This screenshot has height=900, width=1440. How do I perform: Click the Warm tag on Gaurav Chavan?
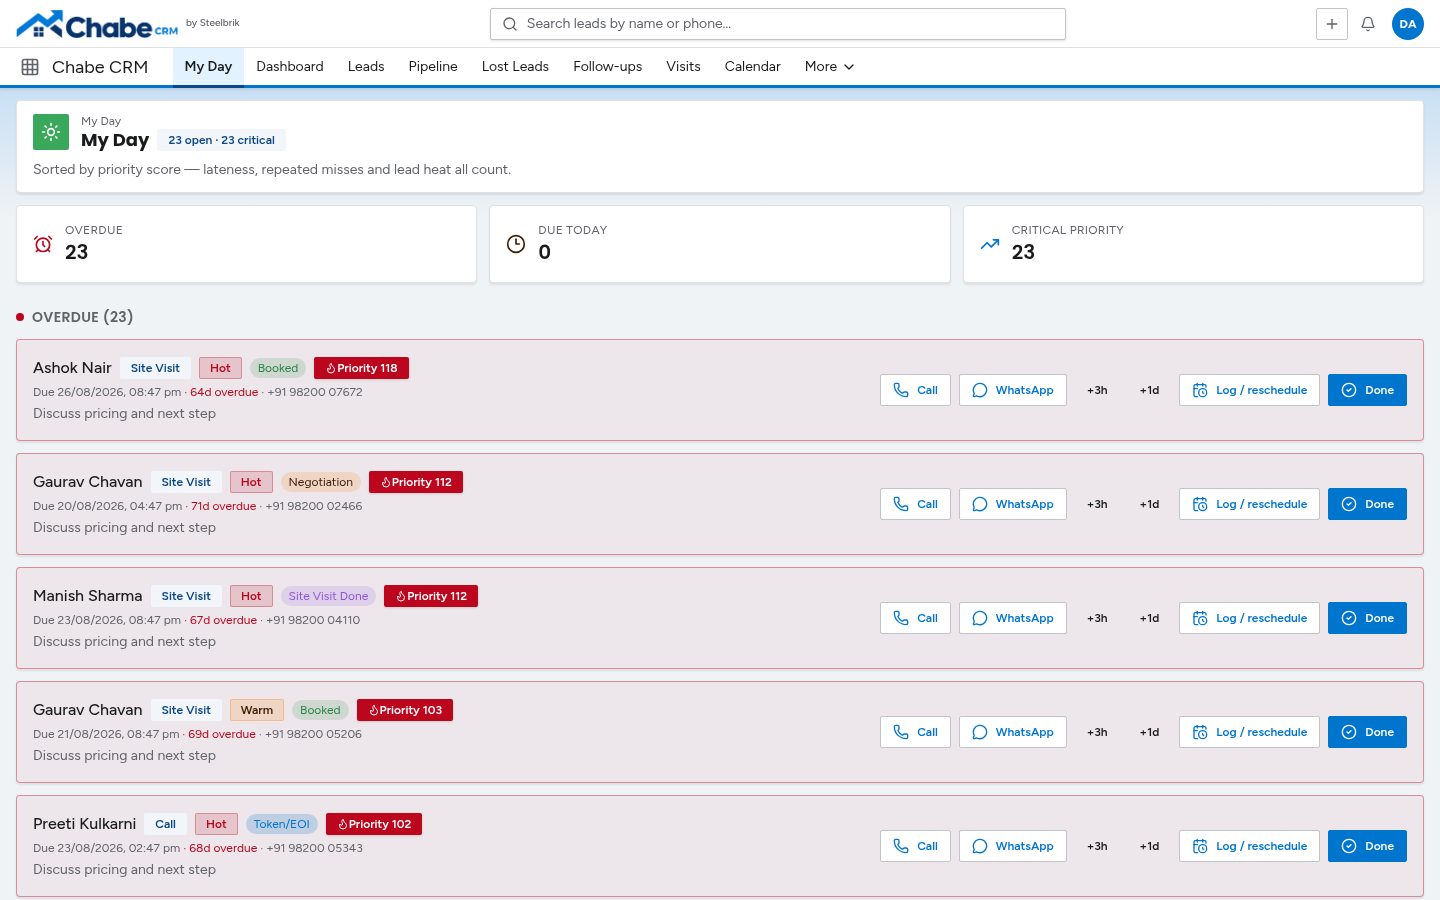point(257,710)
